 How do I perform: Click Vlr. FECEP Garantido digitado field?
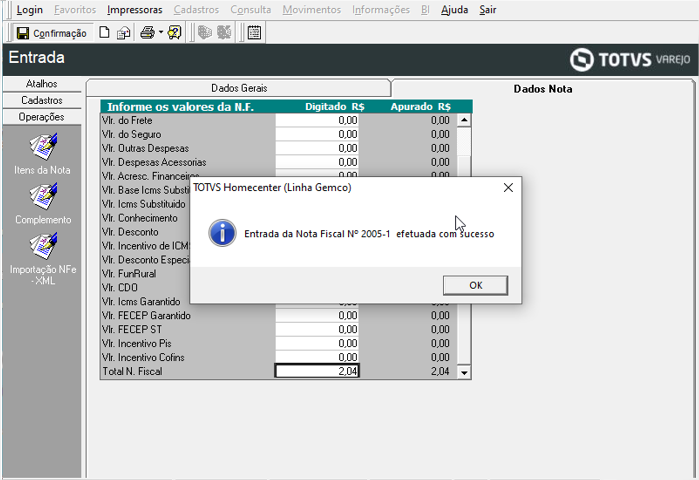tap(317, 315)
